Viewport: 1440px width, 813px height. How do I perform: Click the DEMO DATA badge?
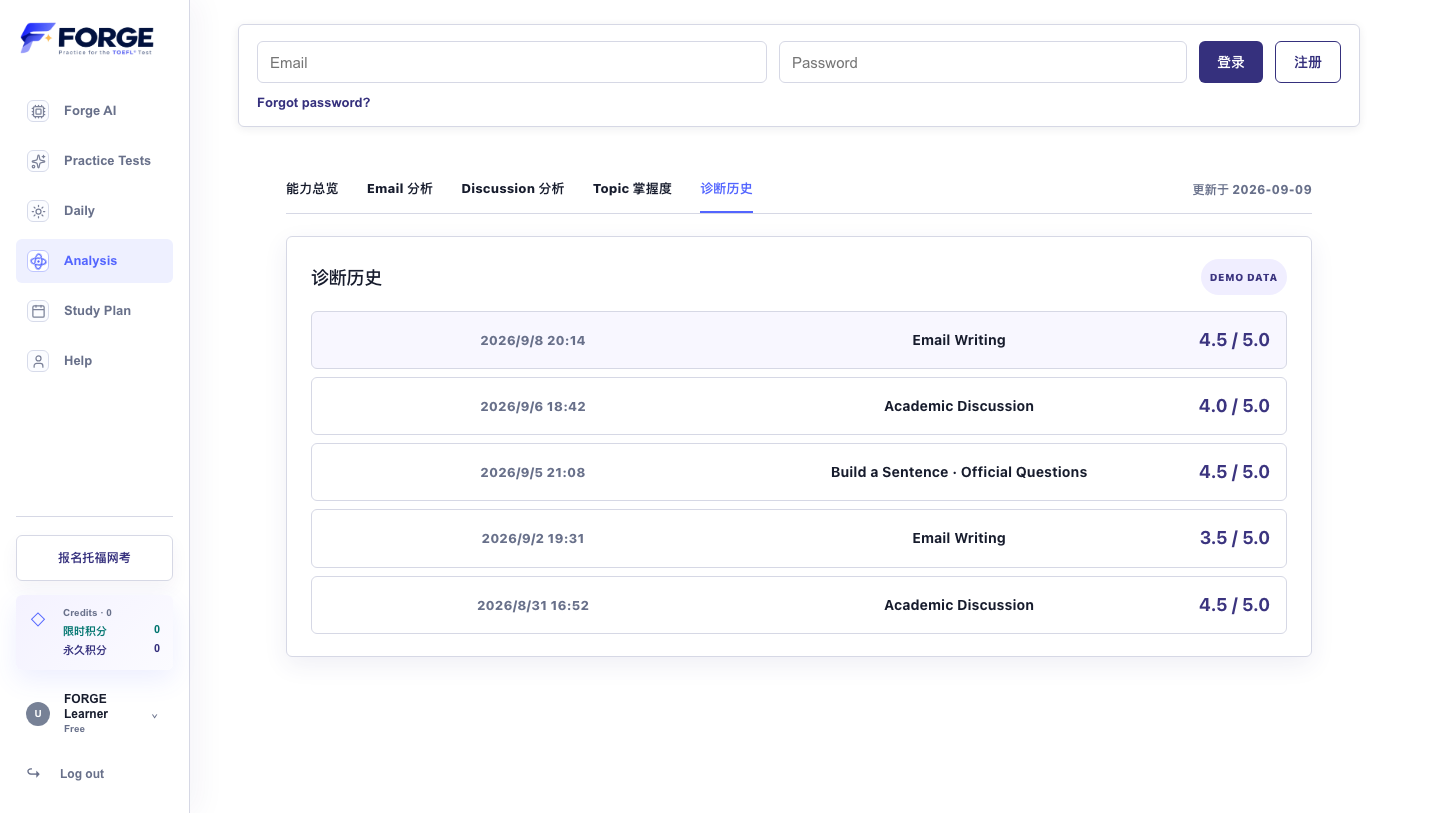coord(1244,277)
